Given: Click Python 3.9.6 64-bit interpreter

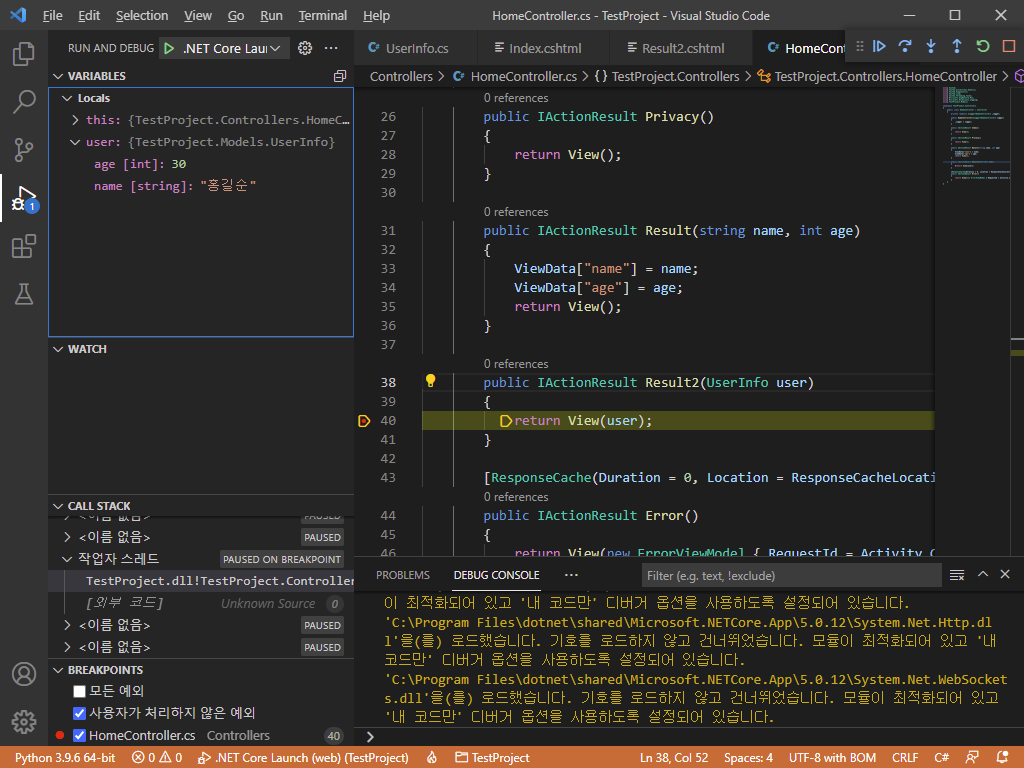Looking at the screenshot, I should tap(65, 758).
